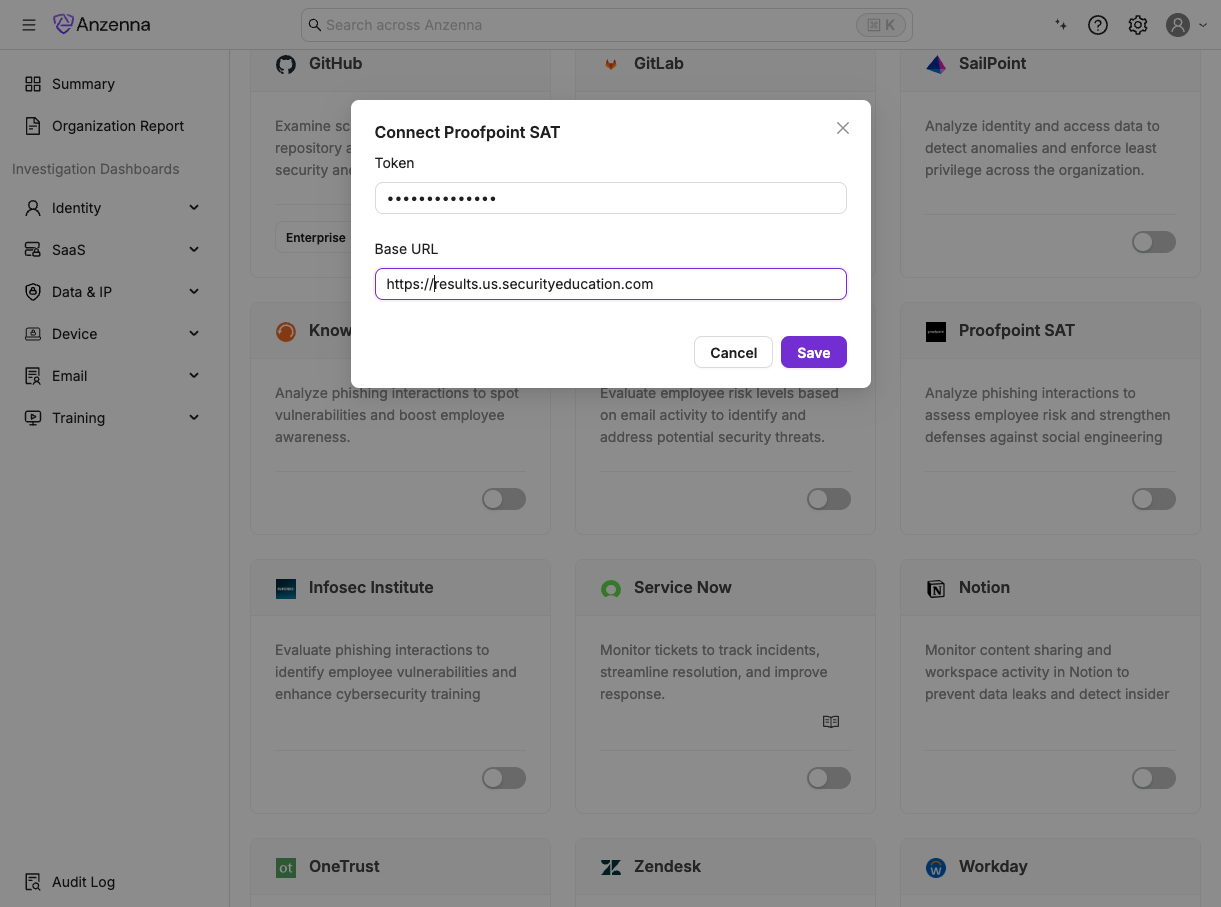Open Summary in the sidebar
1221x907 pixels.
click(x=83, y=84)
